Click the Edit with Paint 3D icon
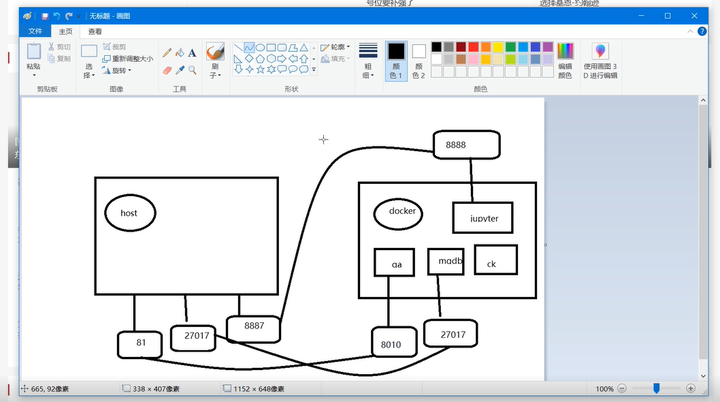Image resolution: width=720 pixels, height=402 pixels. pyautogui.click(x=600, y=51)
